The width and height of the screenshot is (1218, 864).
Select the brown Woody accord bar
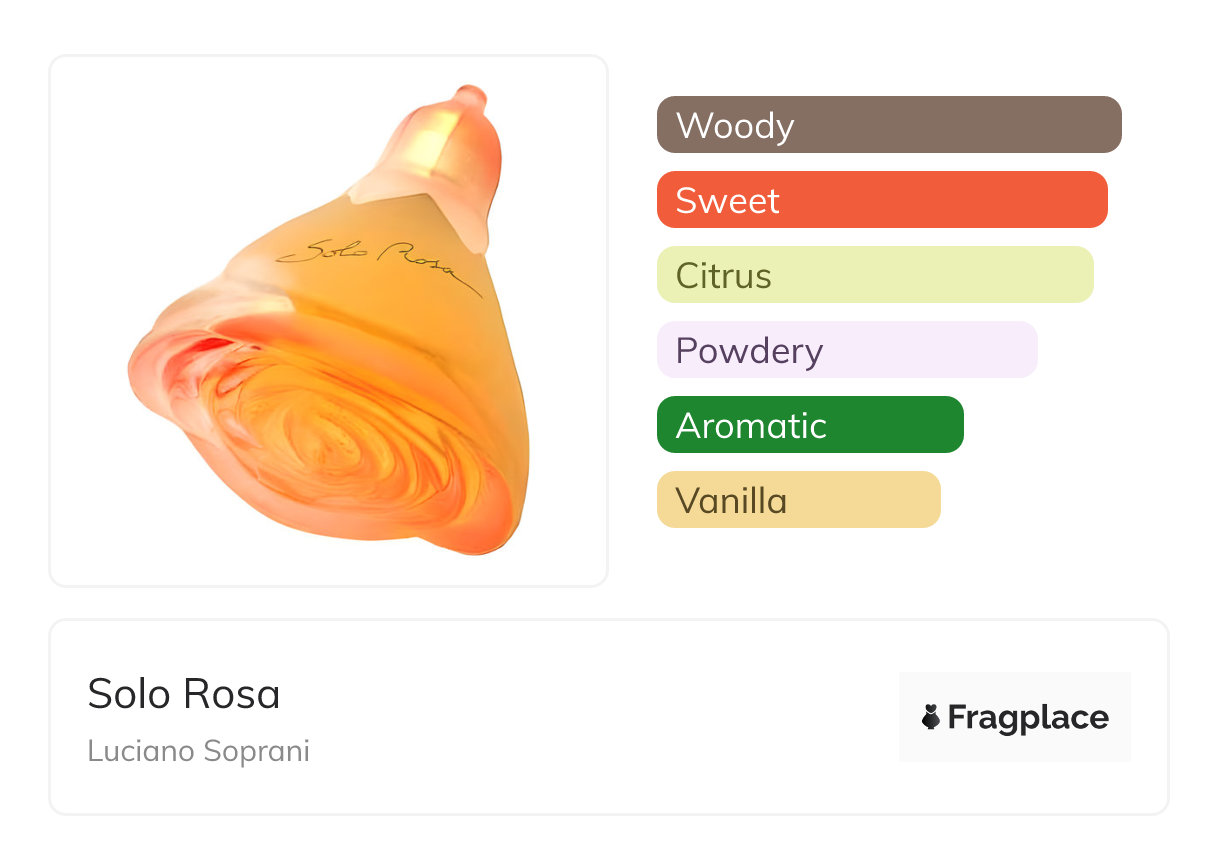(x=888, y=125)
